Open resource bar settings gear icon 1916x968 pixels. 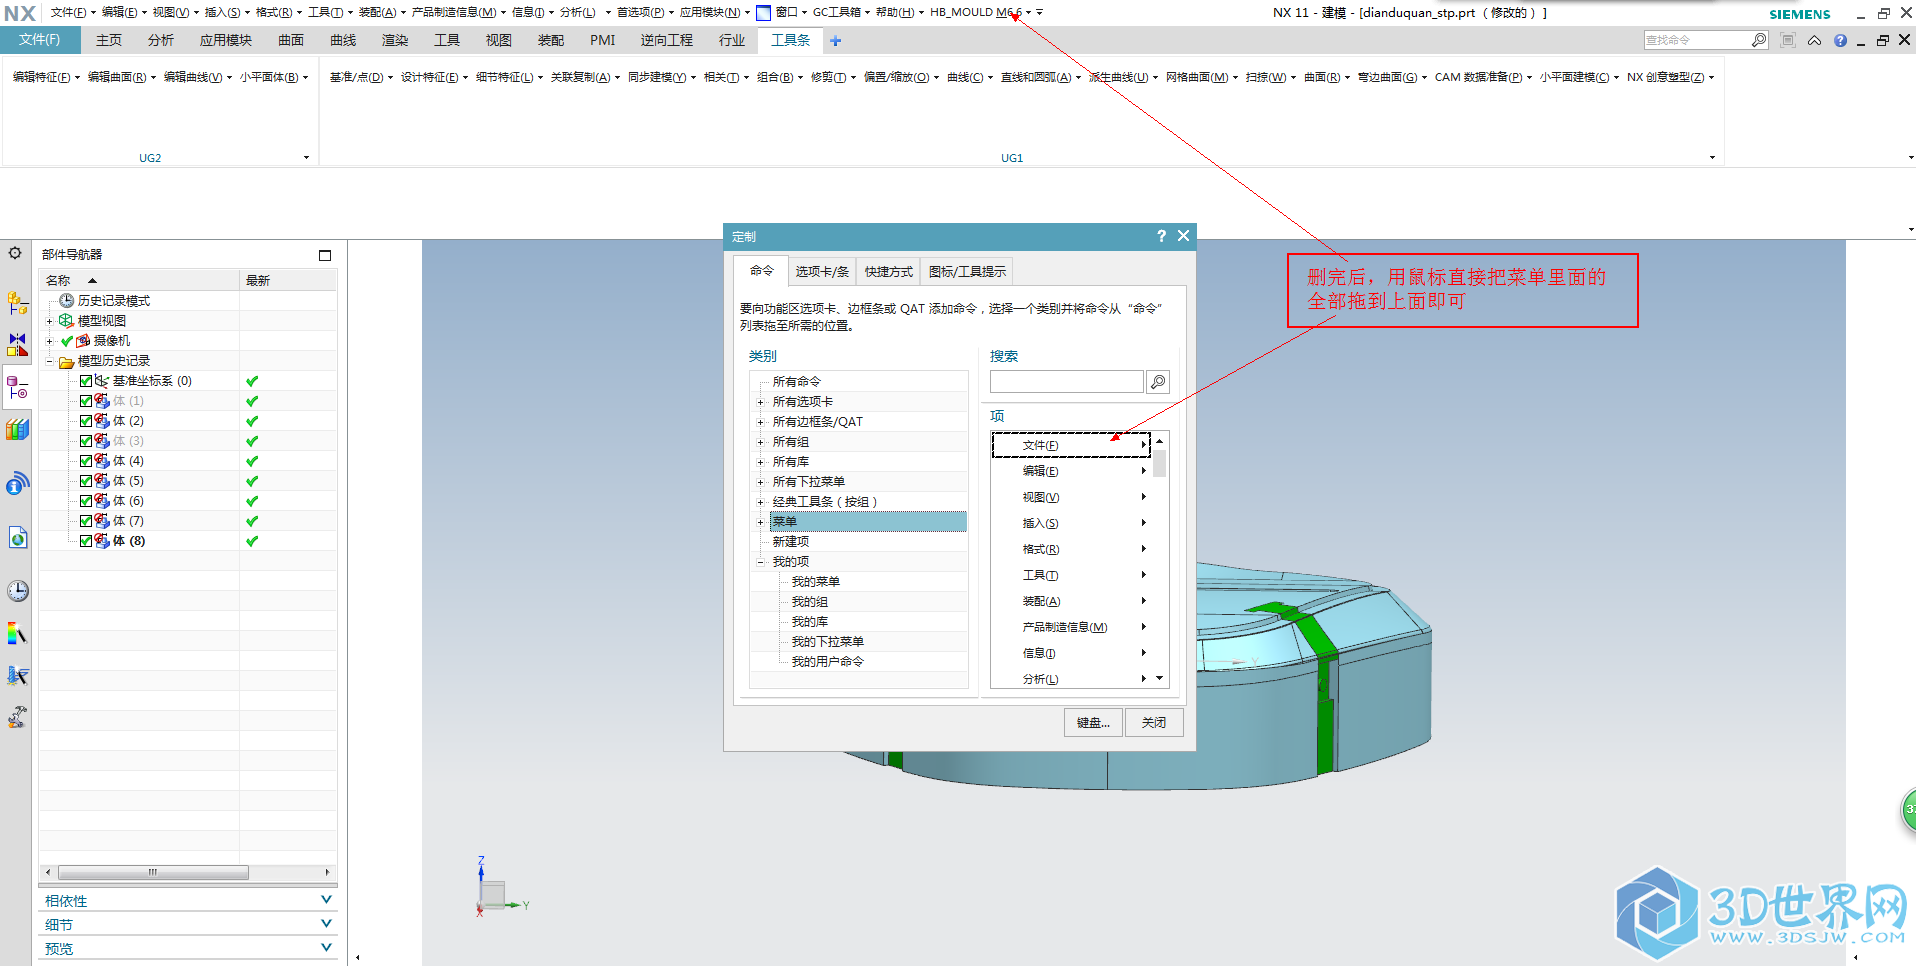point(15,253)
